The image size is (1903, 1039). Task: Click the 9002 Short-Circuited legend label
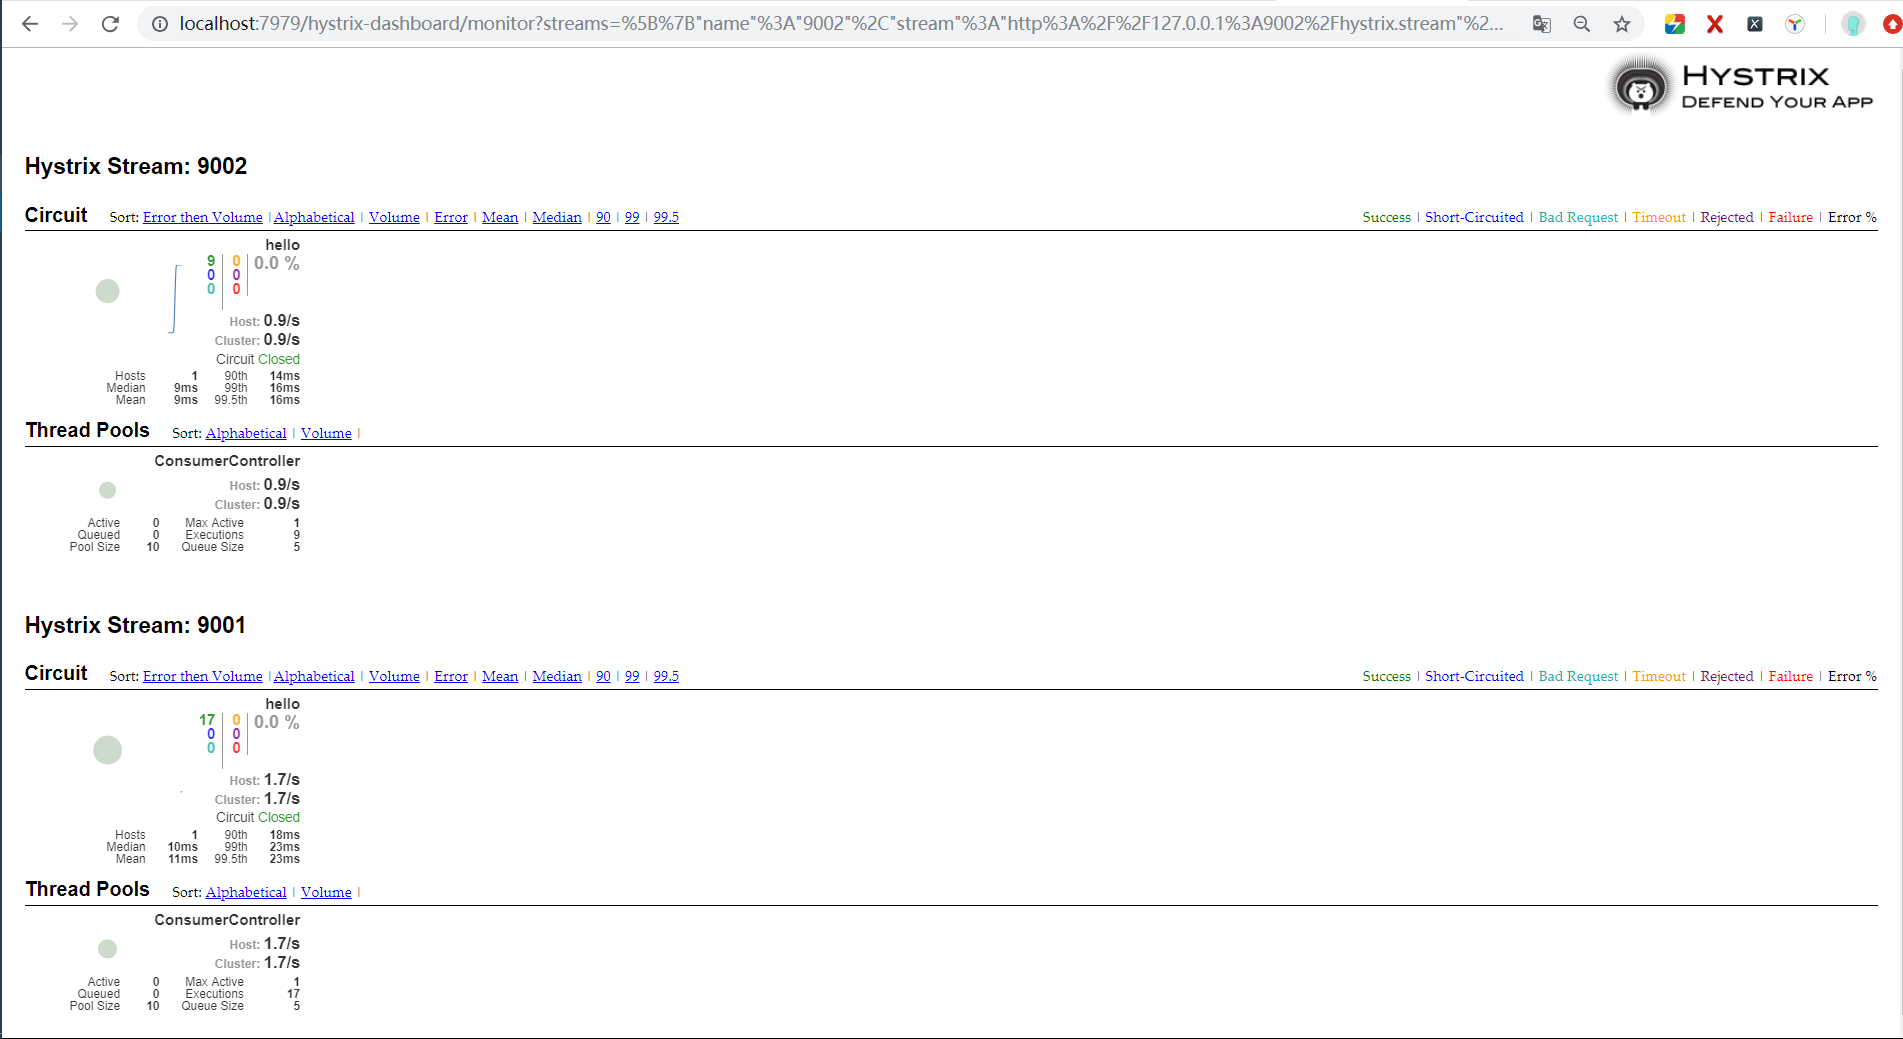tap(1474, 217)
